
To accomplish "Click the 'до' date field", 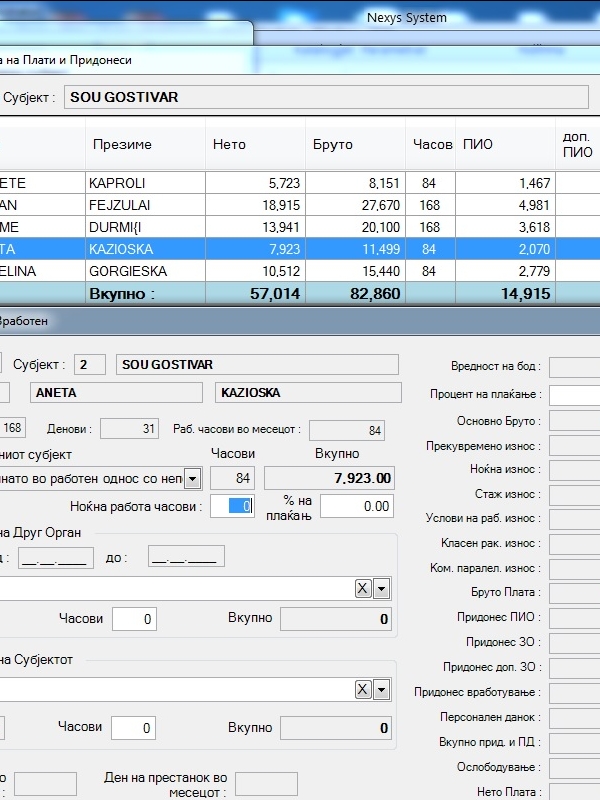I will tap(186, 557).
